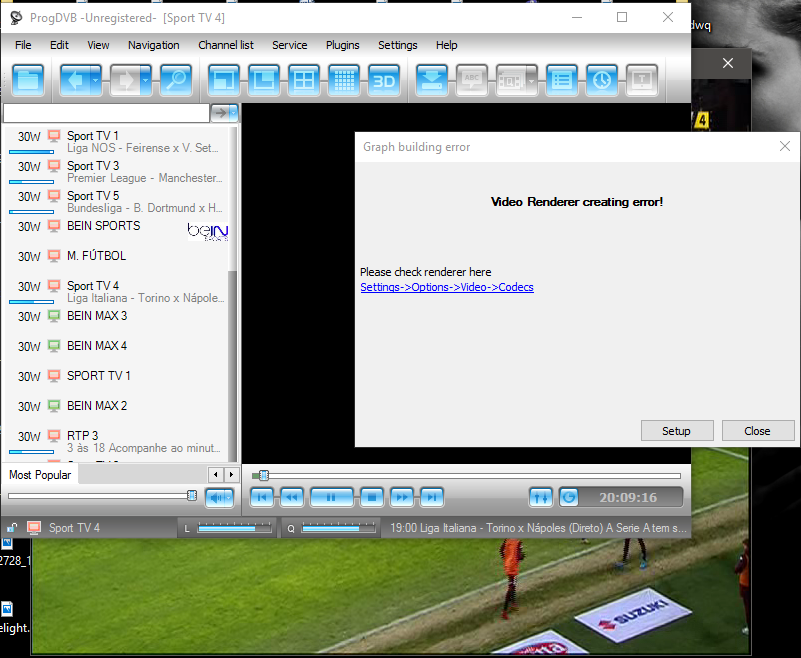801x658 pixels.
Task: Click the playback seek bar
Action: tap(466, 476)
